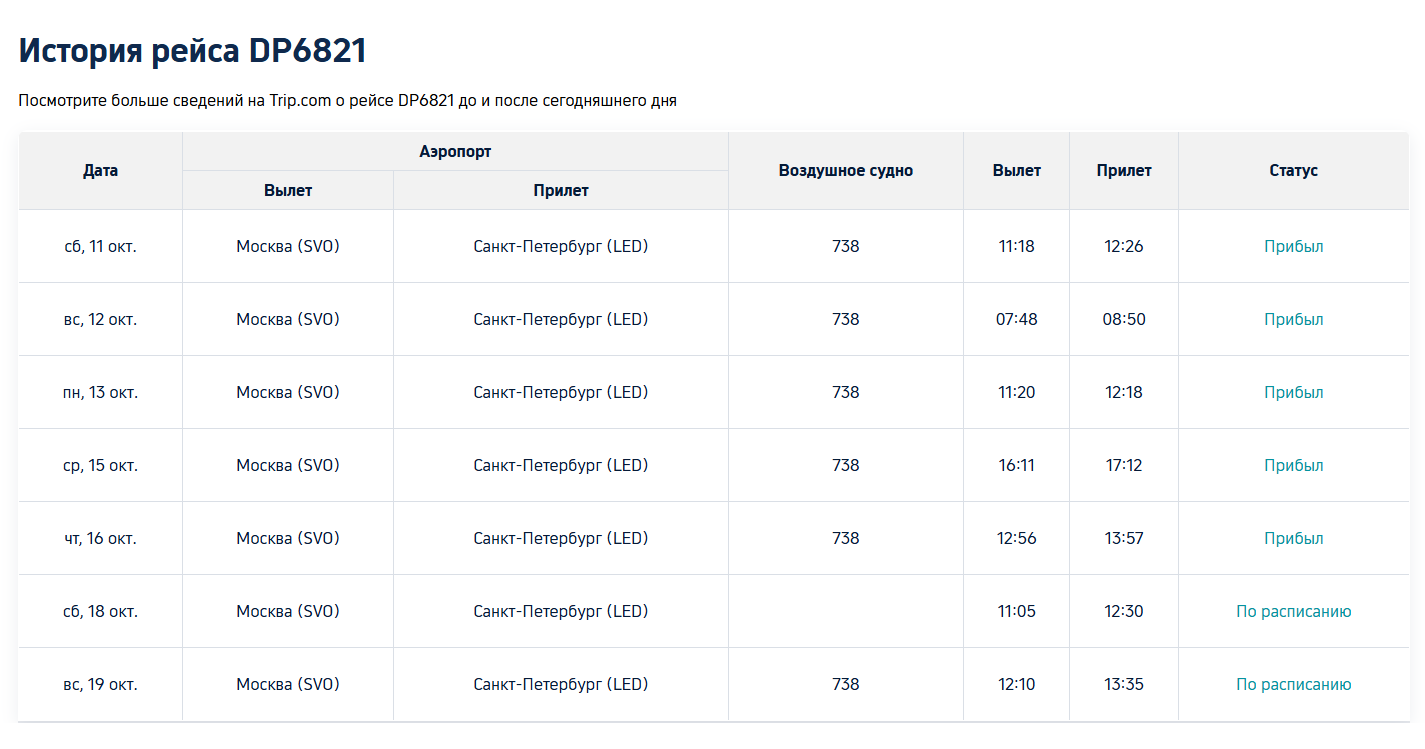
Task: Click the 'Аэропорт' header cell
Action: click(455, 151)
